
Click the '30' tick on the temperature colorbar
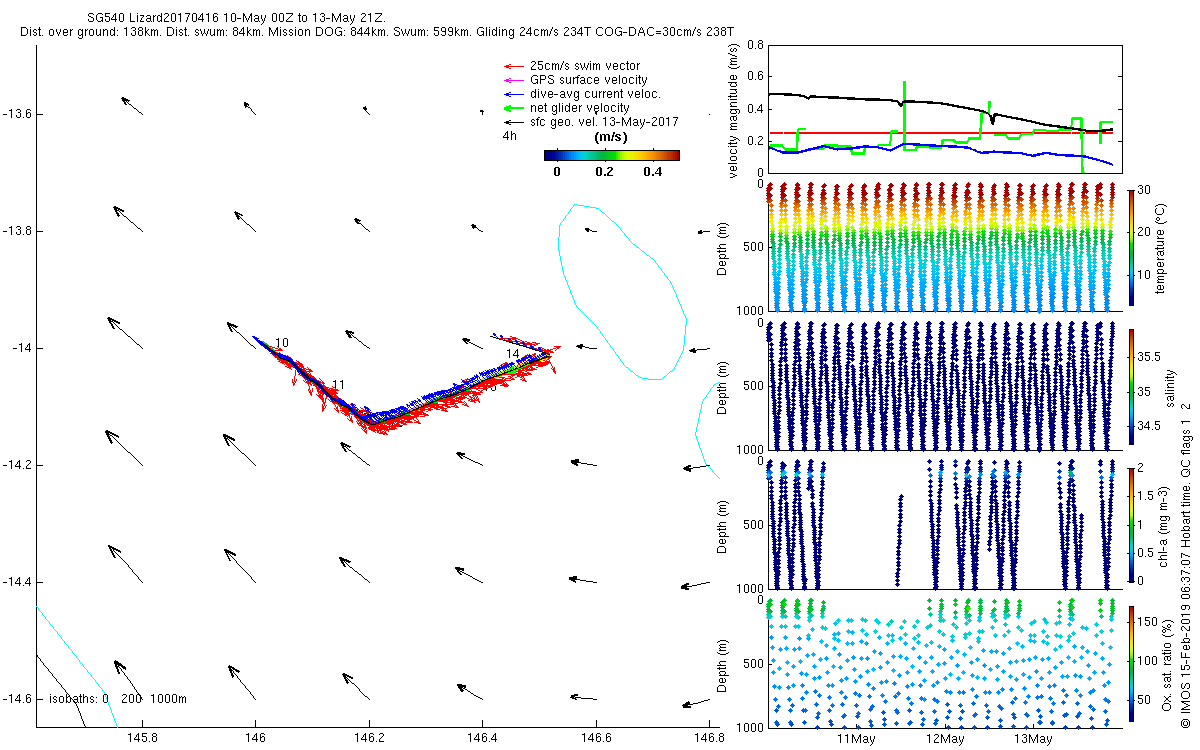click(x=1145, y=190)
